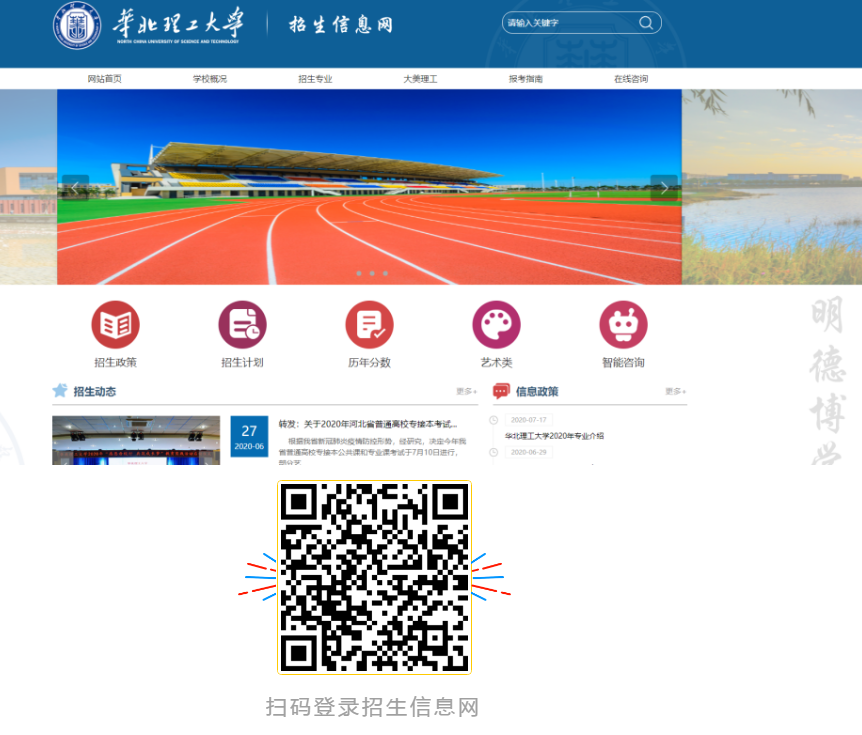Viewport: 862px width, 735px height.
Task: Click the search magnifier icon
Action: click(646, 23)
